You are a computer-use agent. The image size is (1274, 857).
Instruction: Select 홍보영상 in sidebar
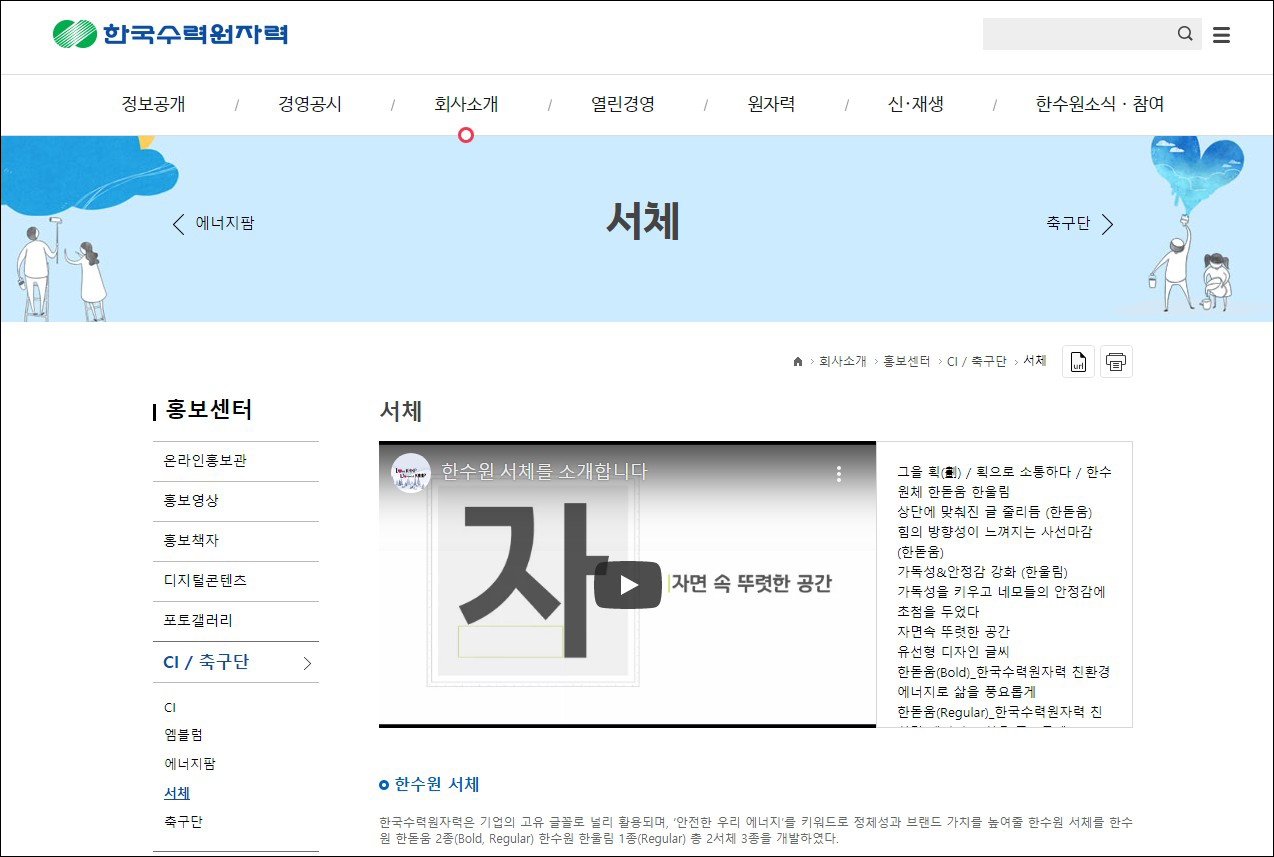(236, 501)
